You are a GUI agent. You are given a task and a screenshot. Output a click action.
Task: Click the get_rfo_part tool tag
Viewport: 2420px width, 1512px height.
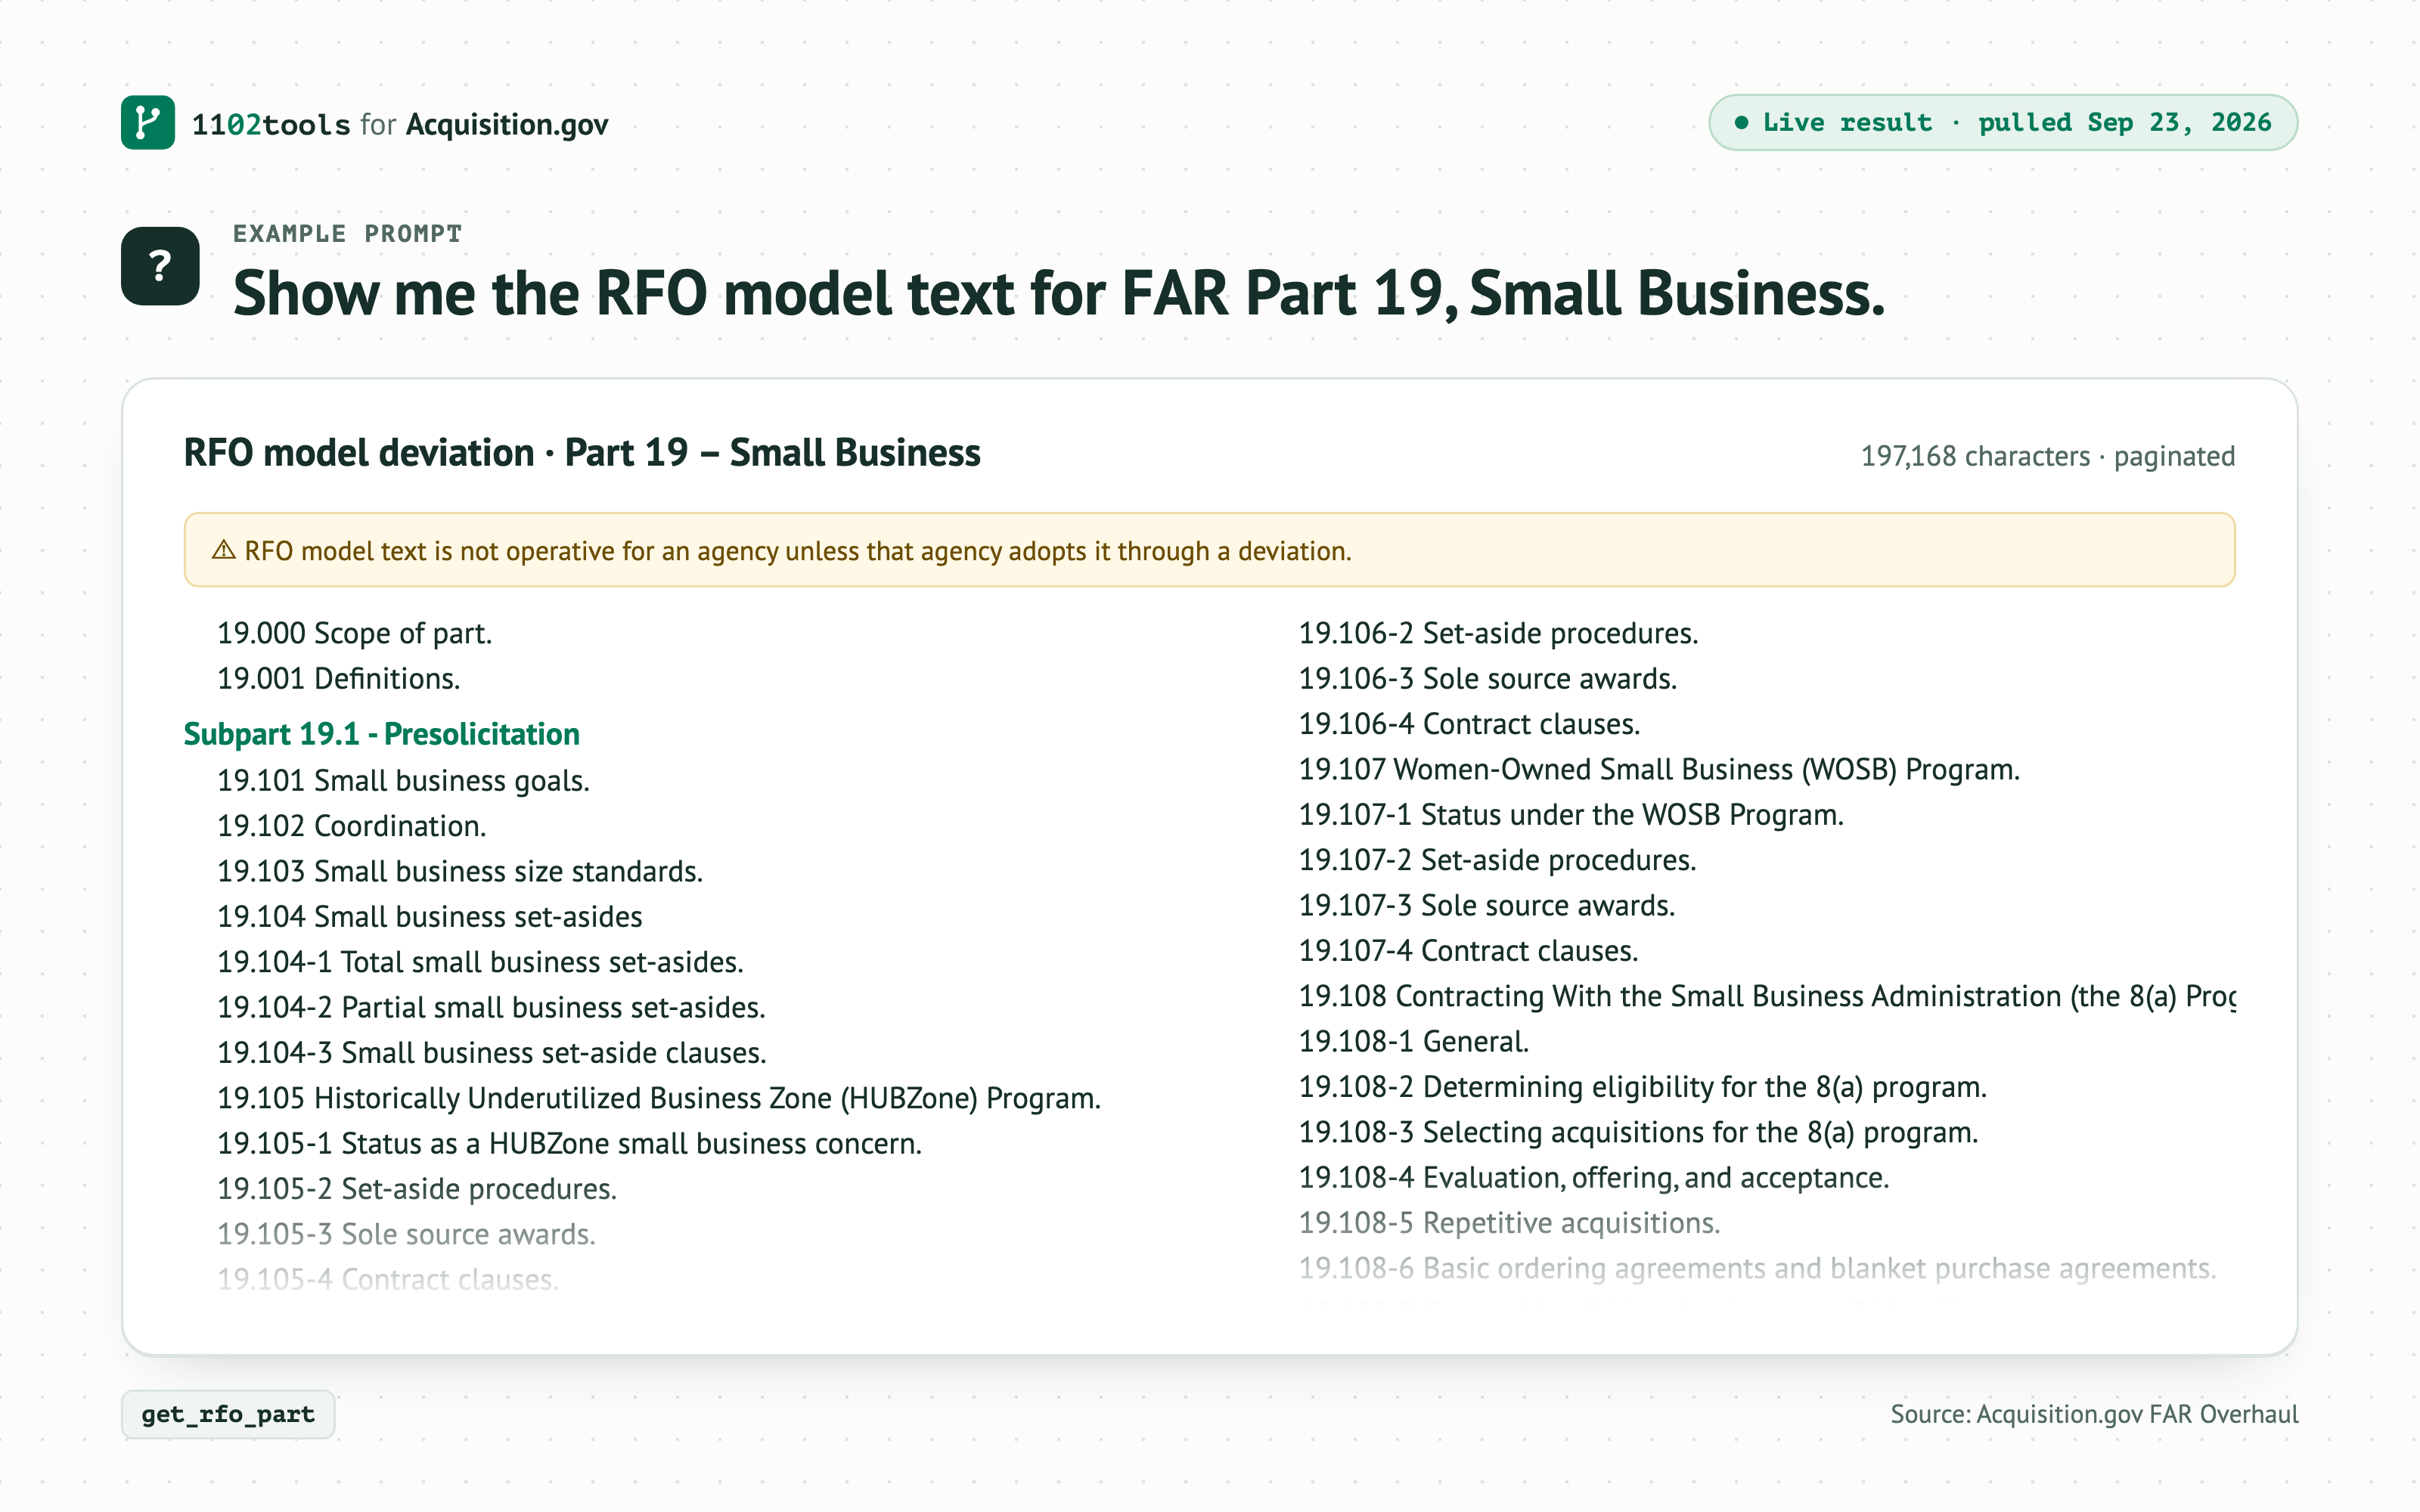(x=228, y=1414)
